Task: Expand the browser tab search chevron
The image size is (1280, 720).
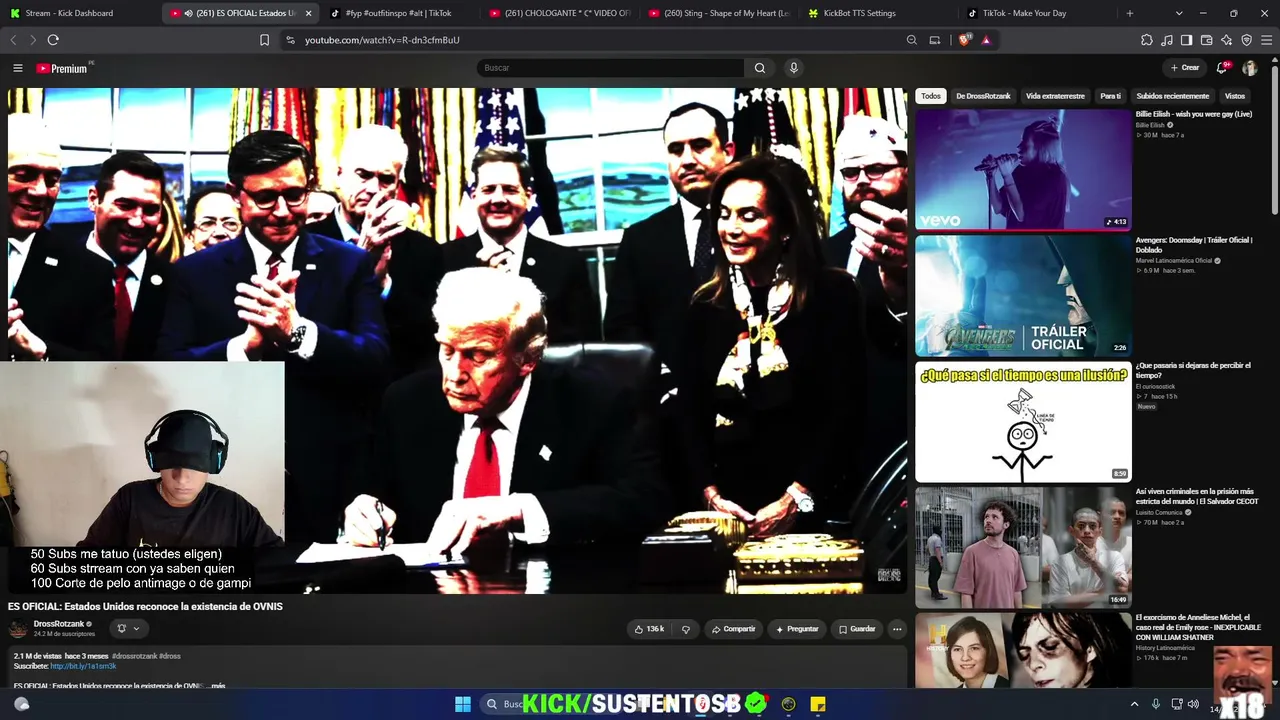Action: coord(1179,13)
